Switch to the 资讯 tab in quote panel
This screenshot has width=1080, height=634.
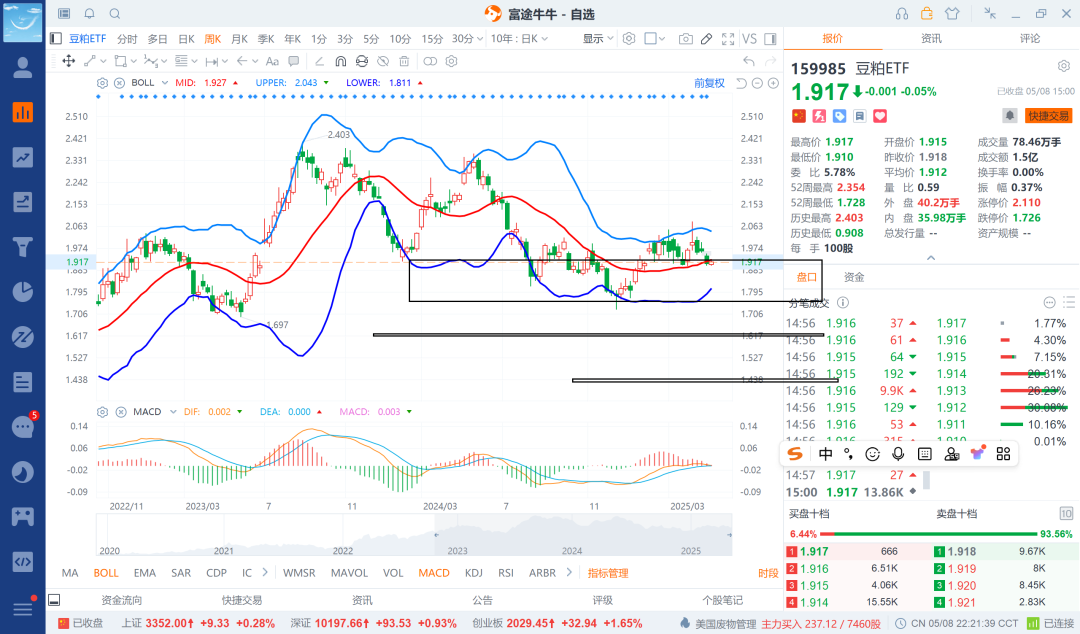click(x=931, y=38)
